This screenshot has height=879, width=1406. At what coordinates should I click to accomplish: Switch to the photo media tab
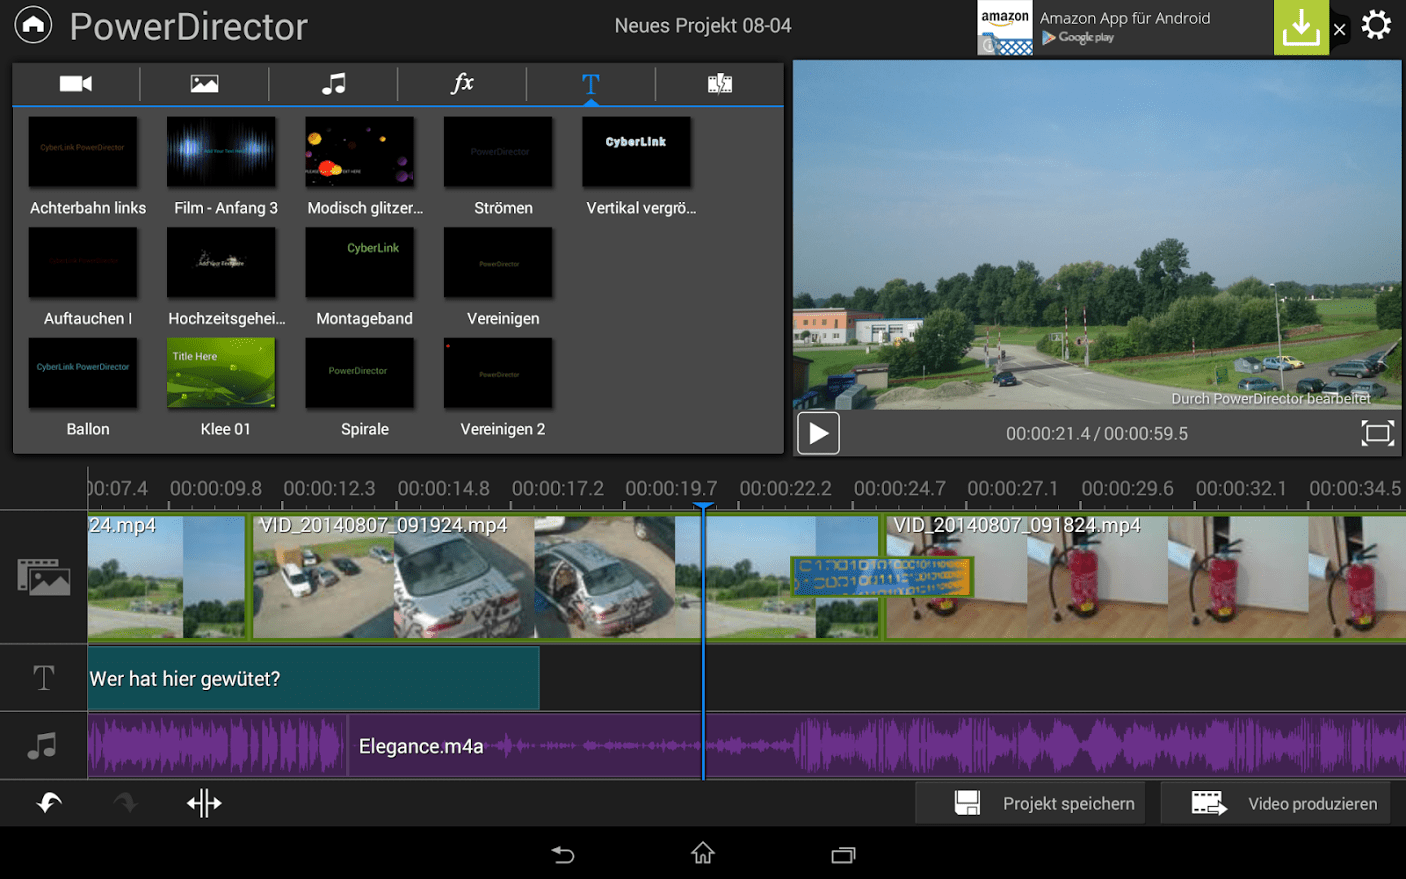(x=204, y=84)
